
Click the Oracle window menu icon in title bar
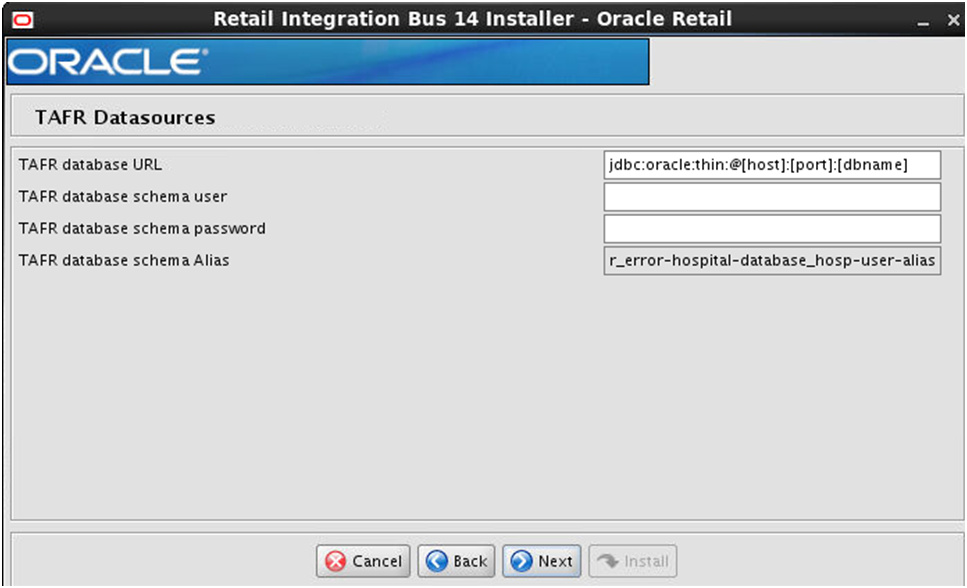coord(23,20)
